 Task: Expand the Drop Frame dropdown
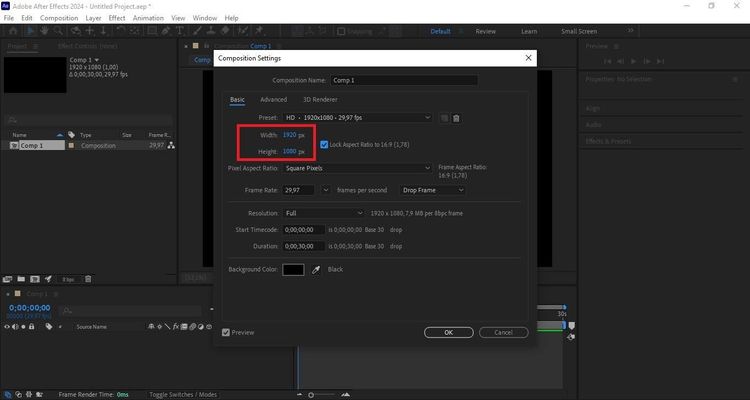[434, 189]
